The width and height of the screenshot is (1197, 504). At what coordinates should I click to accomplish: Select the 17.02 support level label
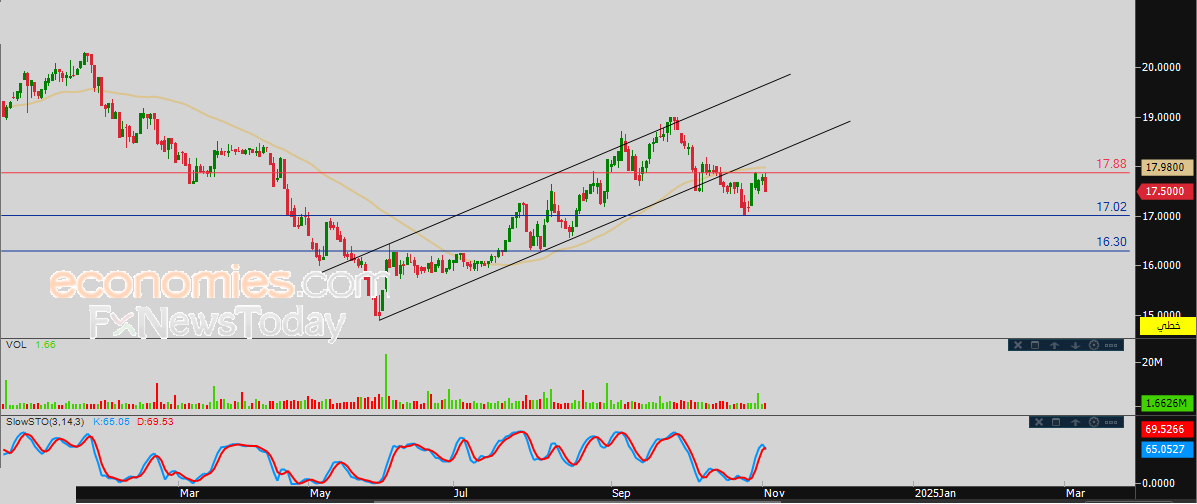point(1112,207)
